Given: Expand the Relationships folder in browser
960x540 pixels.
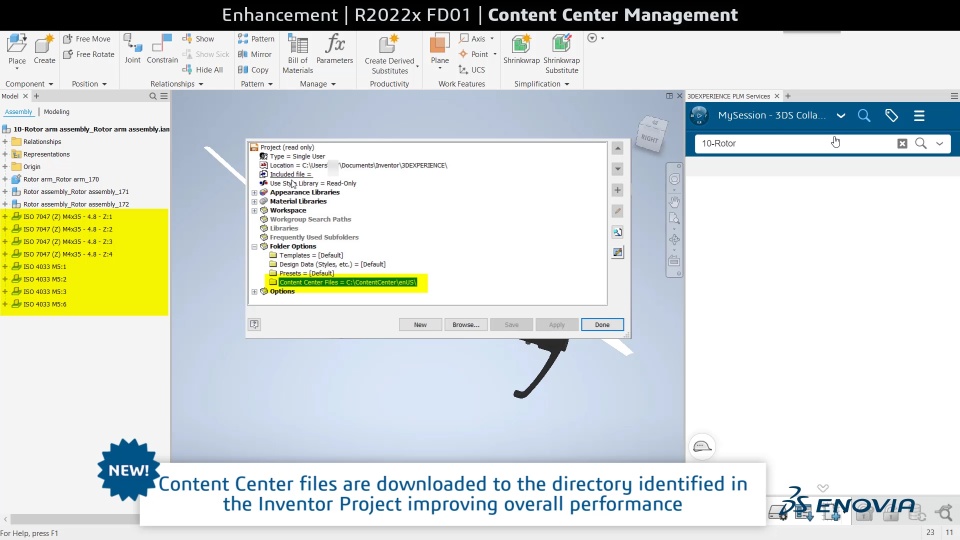Looking at the screenshot, I should [5, 141].
